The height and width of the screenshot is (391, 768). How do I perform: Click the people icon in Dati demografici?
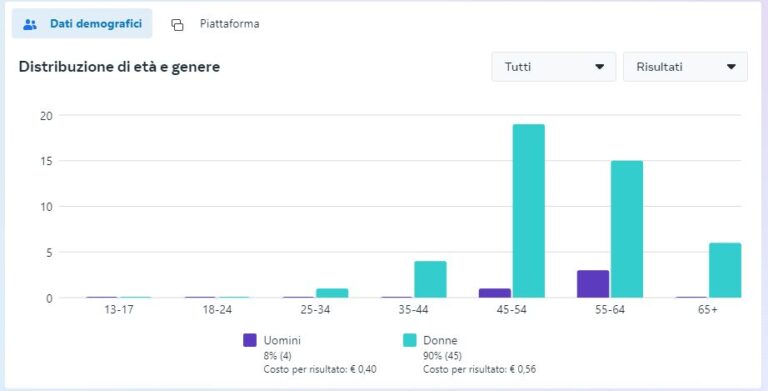(30, 24)
